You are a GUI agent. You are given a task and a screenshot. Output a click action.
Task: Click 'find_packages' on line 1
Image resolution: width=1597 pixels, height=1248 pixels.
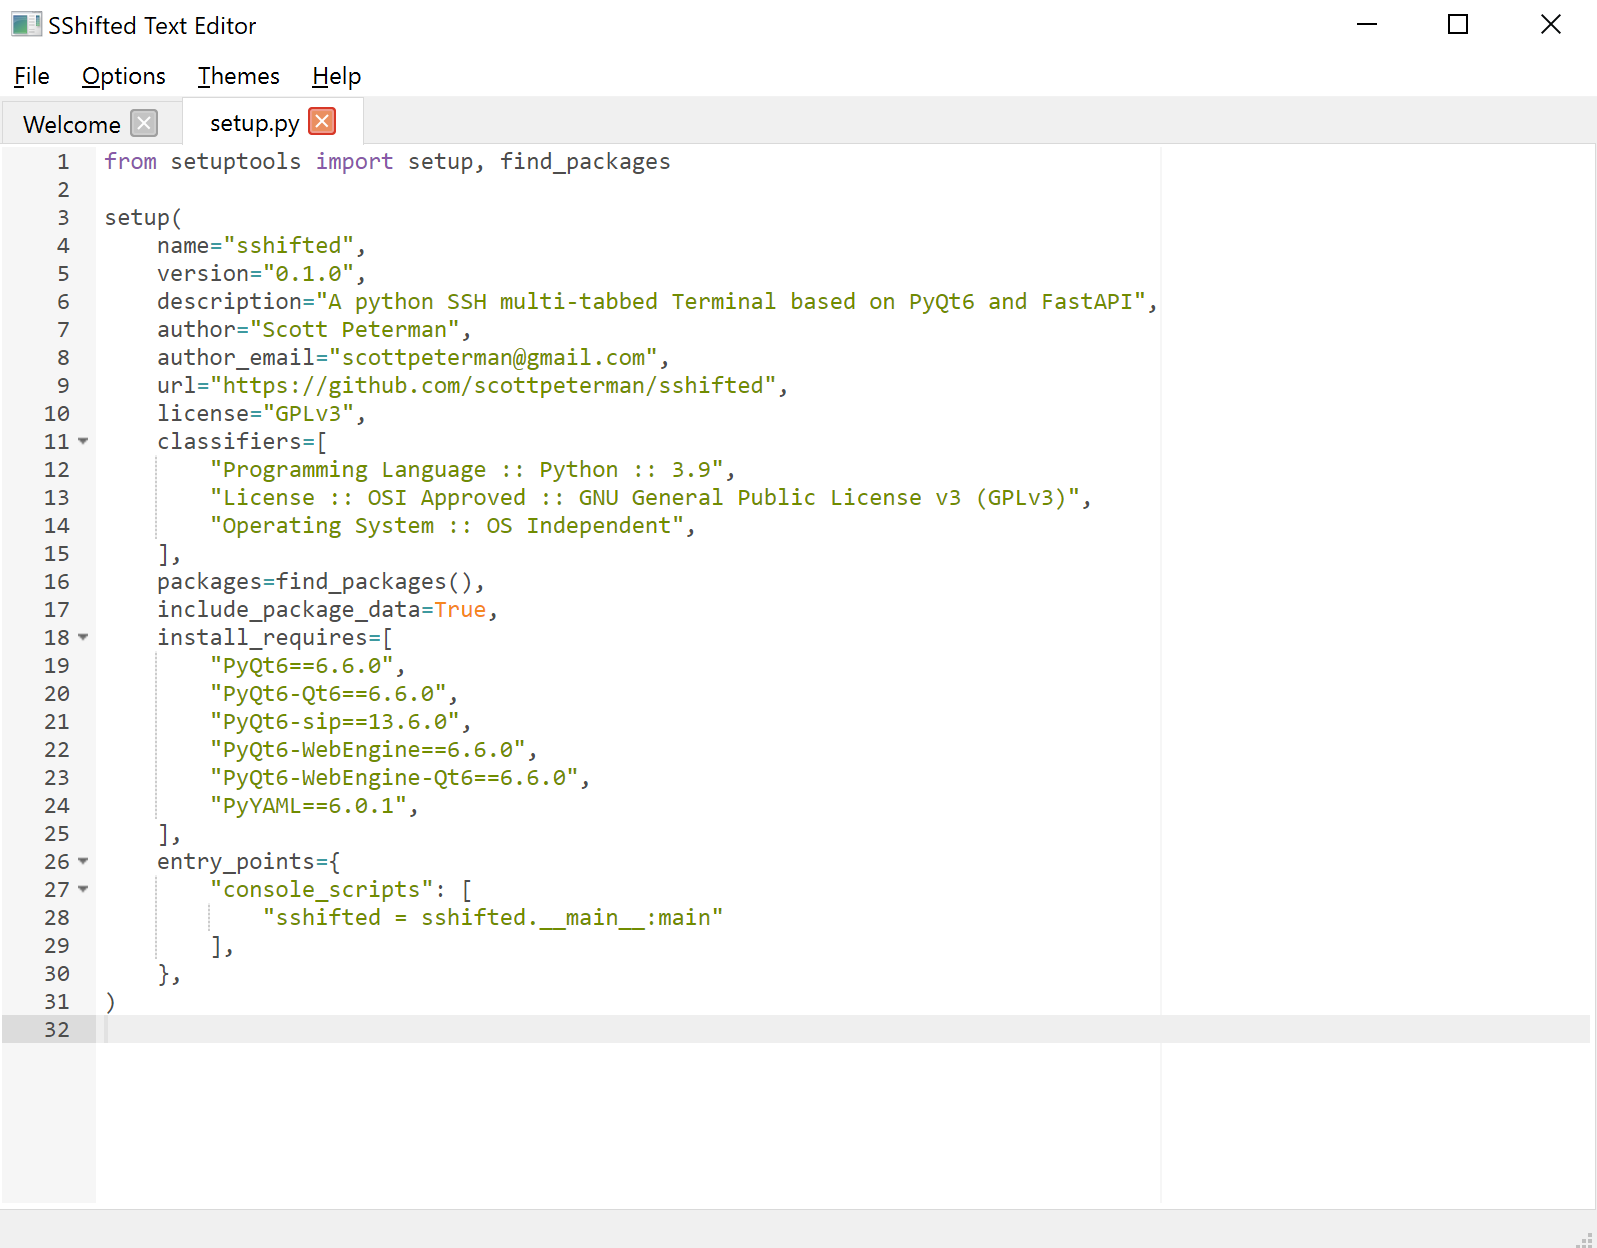[585, 161]
